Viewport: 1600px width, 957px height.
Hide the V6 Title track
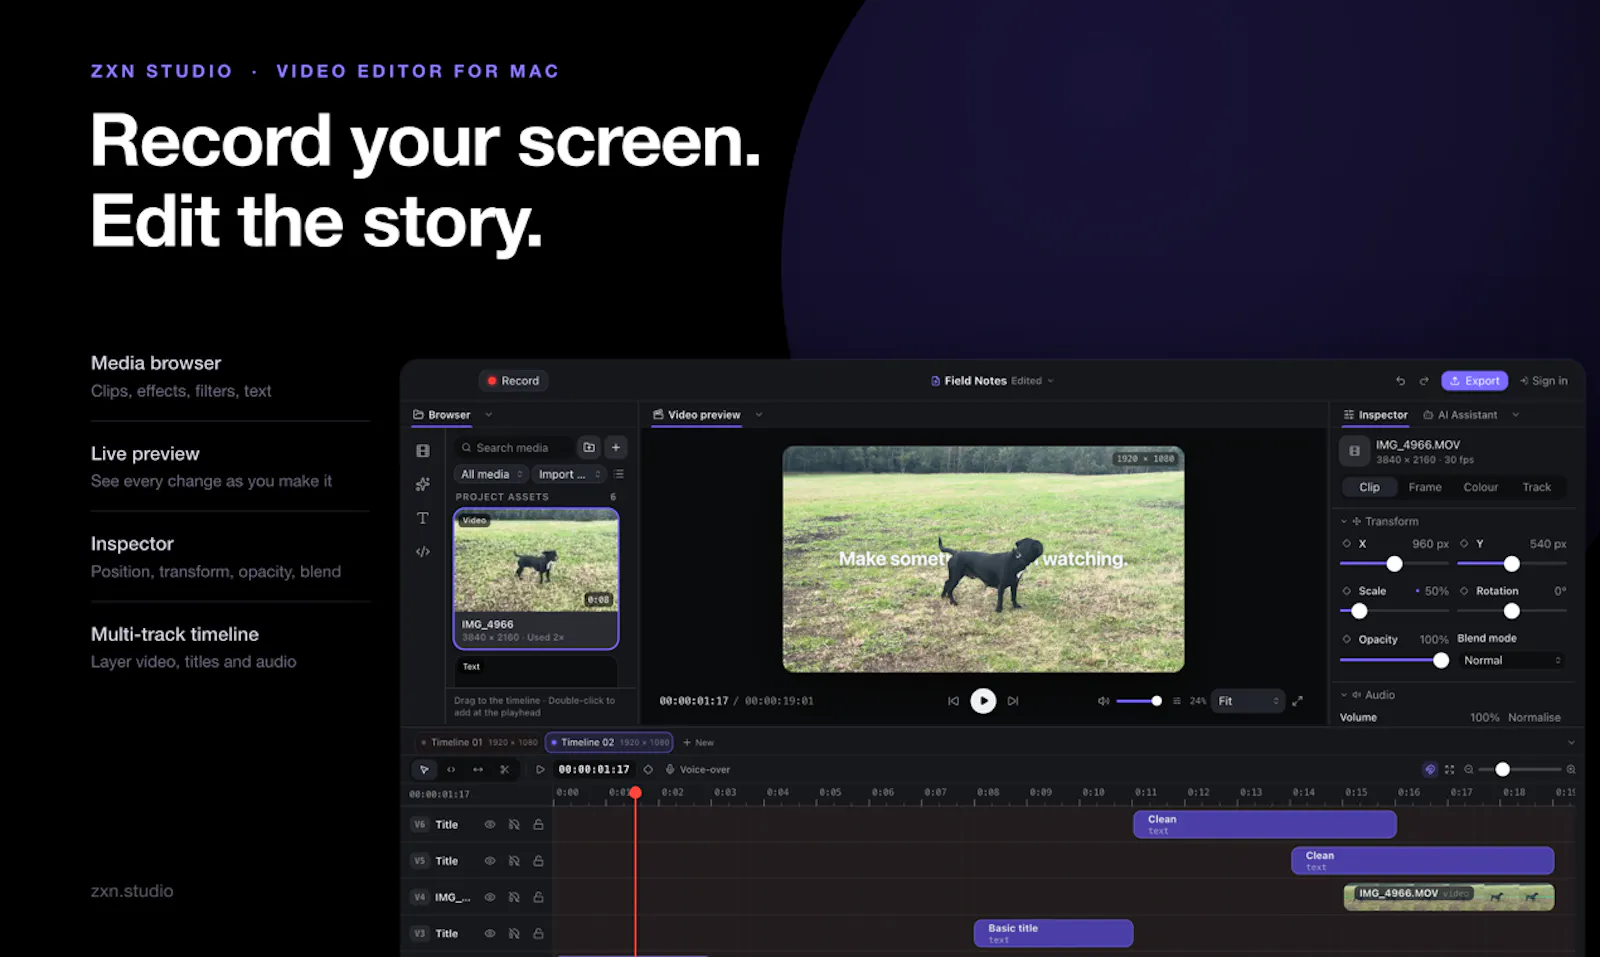point(490,825)
